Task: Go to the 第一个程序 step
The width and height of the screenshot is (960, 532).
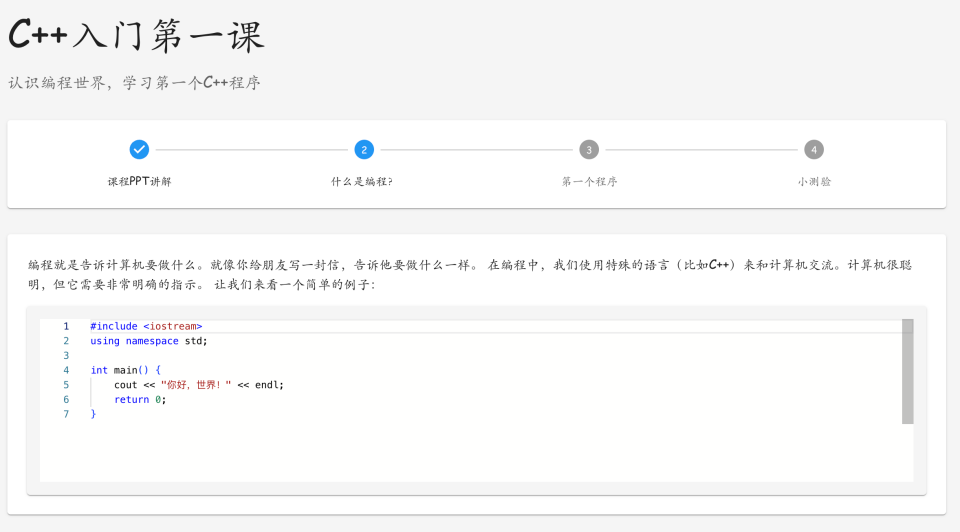Action: point(590,181)
